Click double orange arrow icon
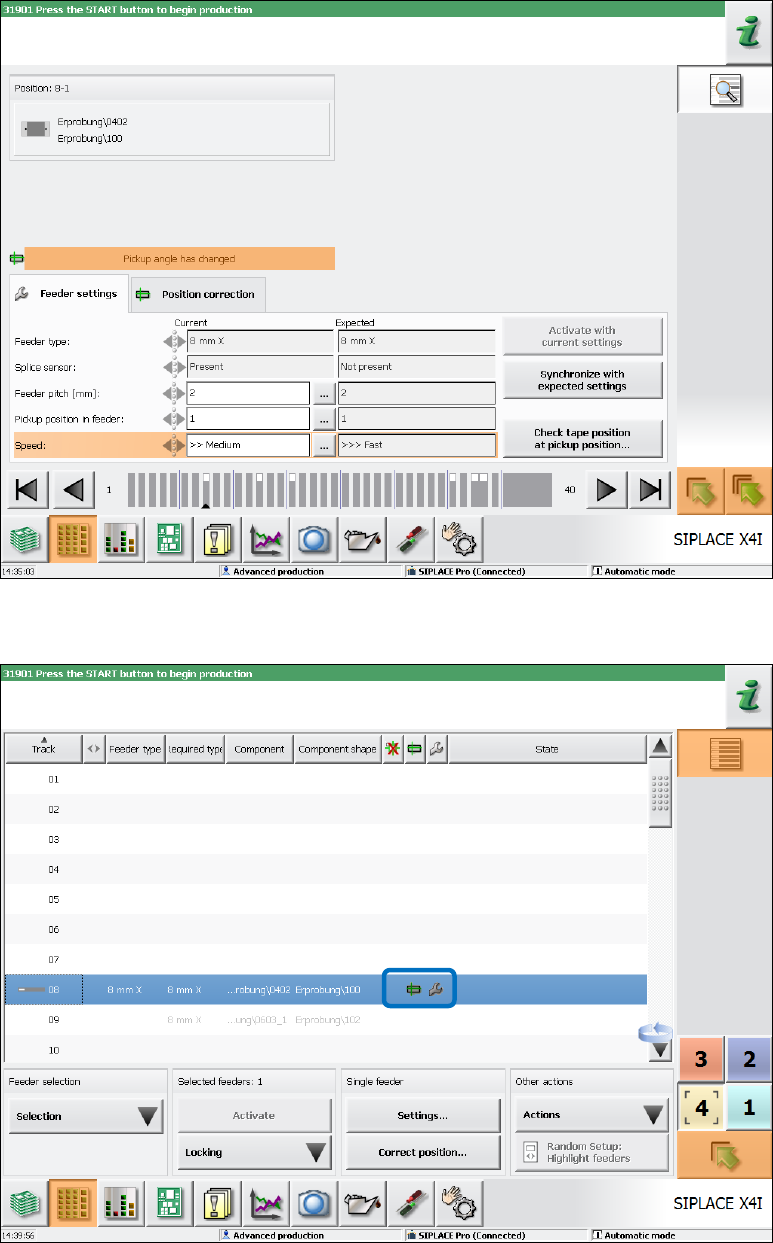 [x=748, y=489]
